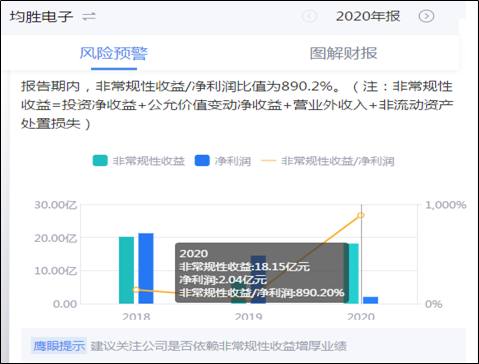This screenshot has width=479, height=364.
Task: Click tooltip text 净利润:2.04亿元
Action: click(223, 280)
